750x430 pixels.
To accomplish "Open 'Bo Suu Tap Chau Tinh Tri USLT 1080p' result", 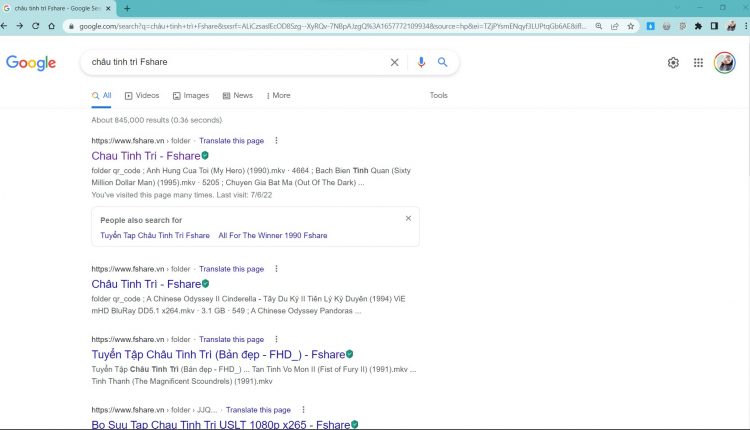I will tap(221, 424).
